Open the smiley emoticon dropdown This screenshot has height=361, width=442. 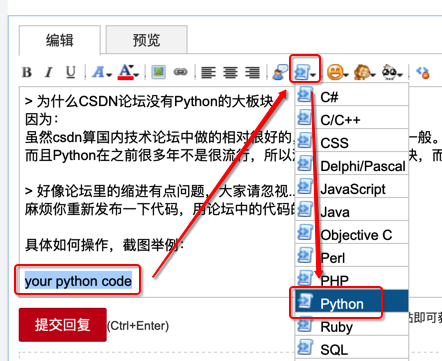point(337,72)
